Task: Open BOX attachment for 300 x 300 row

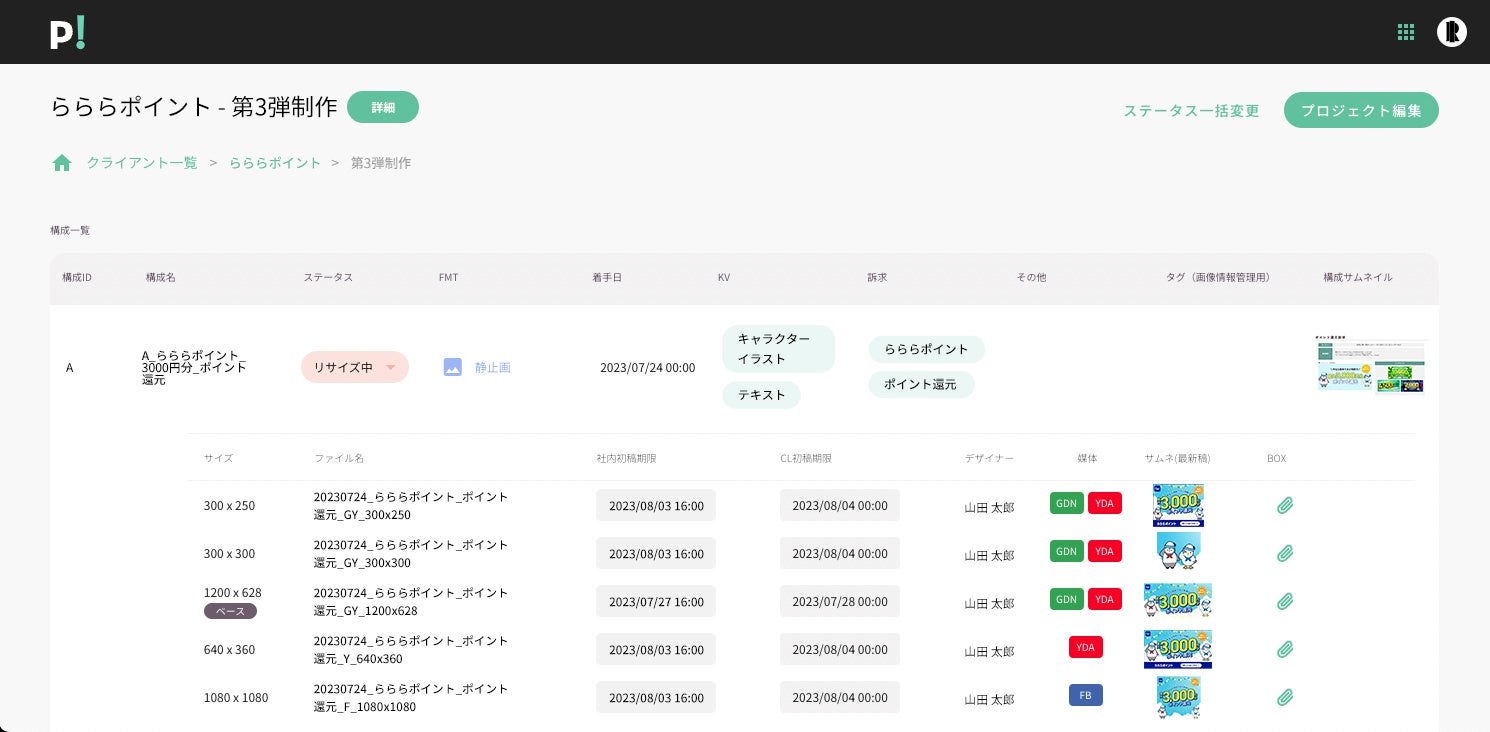Action: point(1285,553)
